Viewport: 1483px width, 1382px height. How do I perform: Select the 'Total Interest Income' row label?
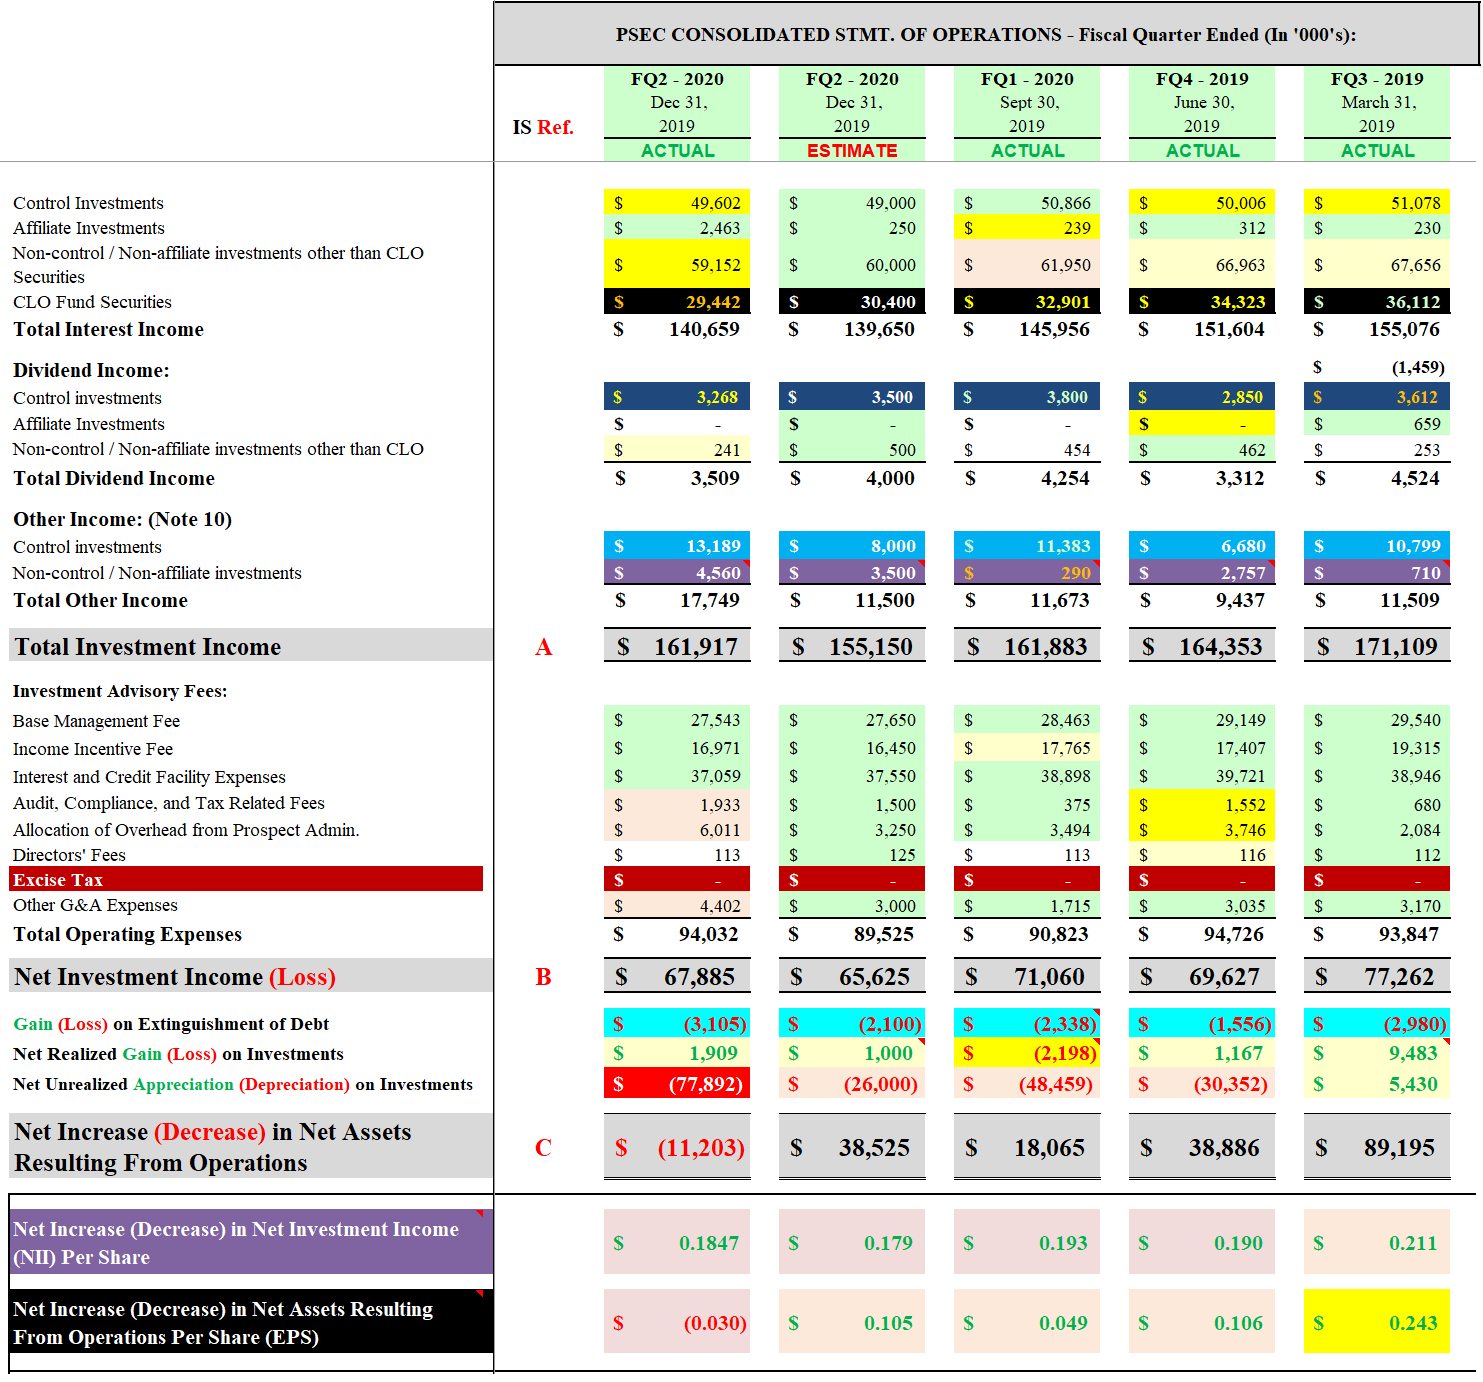pos(108,329)
